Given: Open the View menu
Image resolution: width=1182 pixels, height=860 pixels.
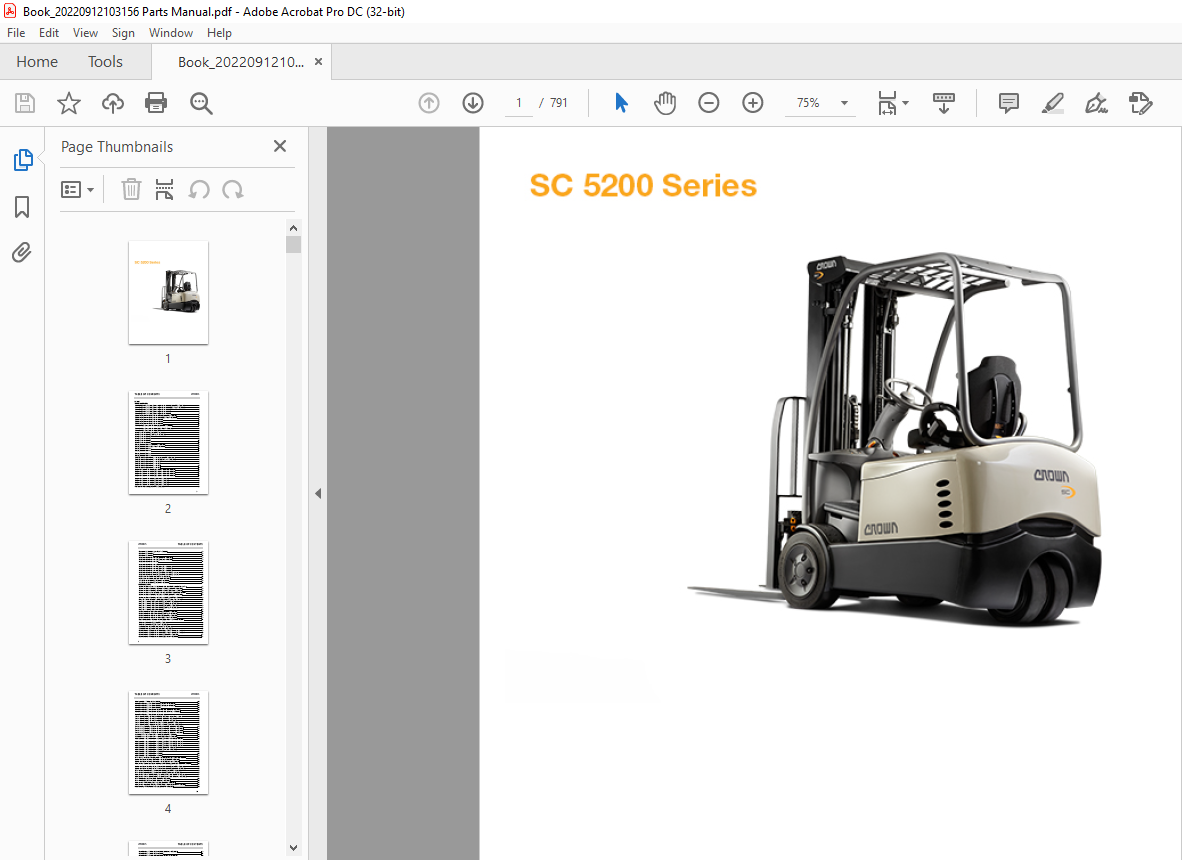Looking at the screenshot, I should pos(85,33).
